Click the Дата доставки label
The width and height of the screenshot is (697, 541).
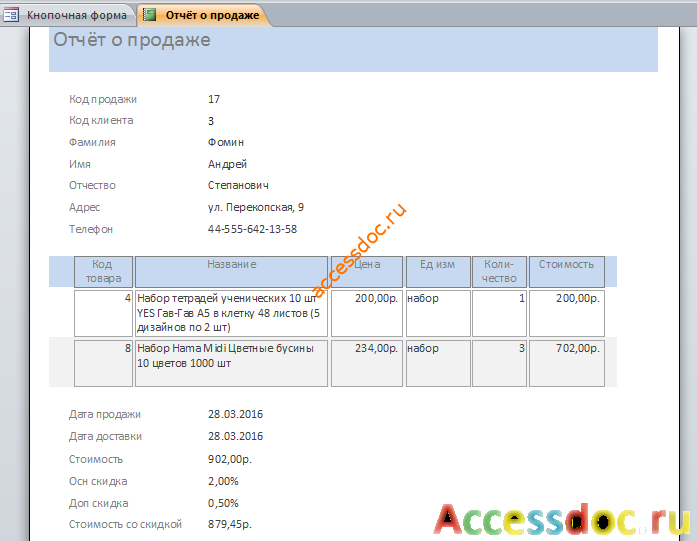click(x=105, y=437)
